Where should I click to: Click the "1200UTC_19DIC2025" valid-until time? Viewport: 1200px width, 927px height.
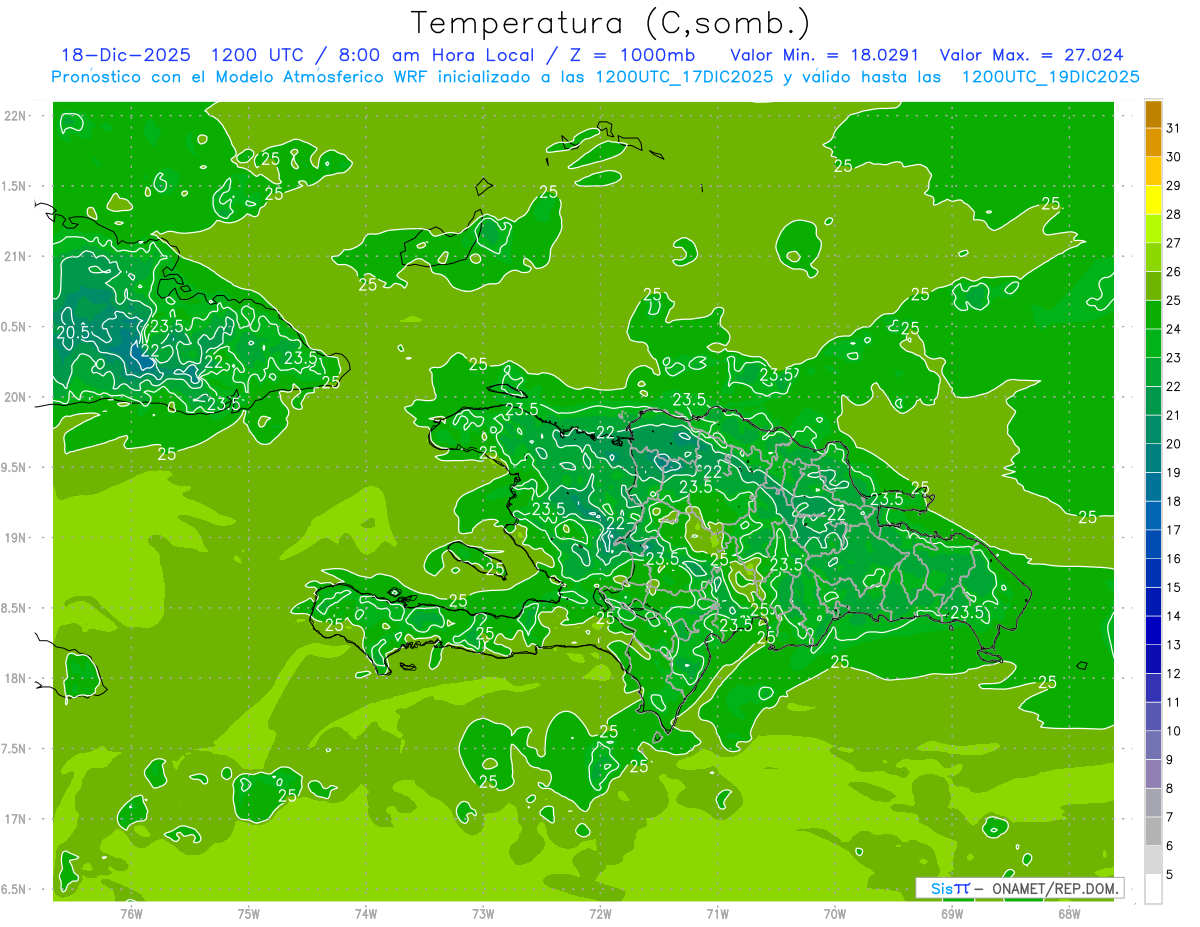click(x=1051, y=77)
